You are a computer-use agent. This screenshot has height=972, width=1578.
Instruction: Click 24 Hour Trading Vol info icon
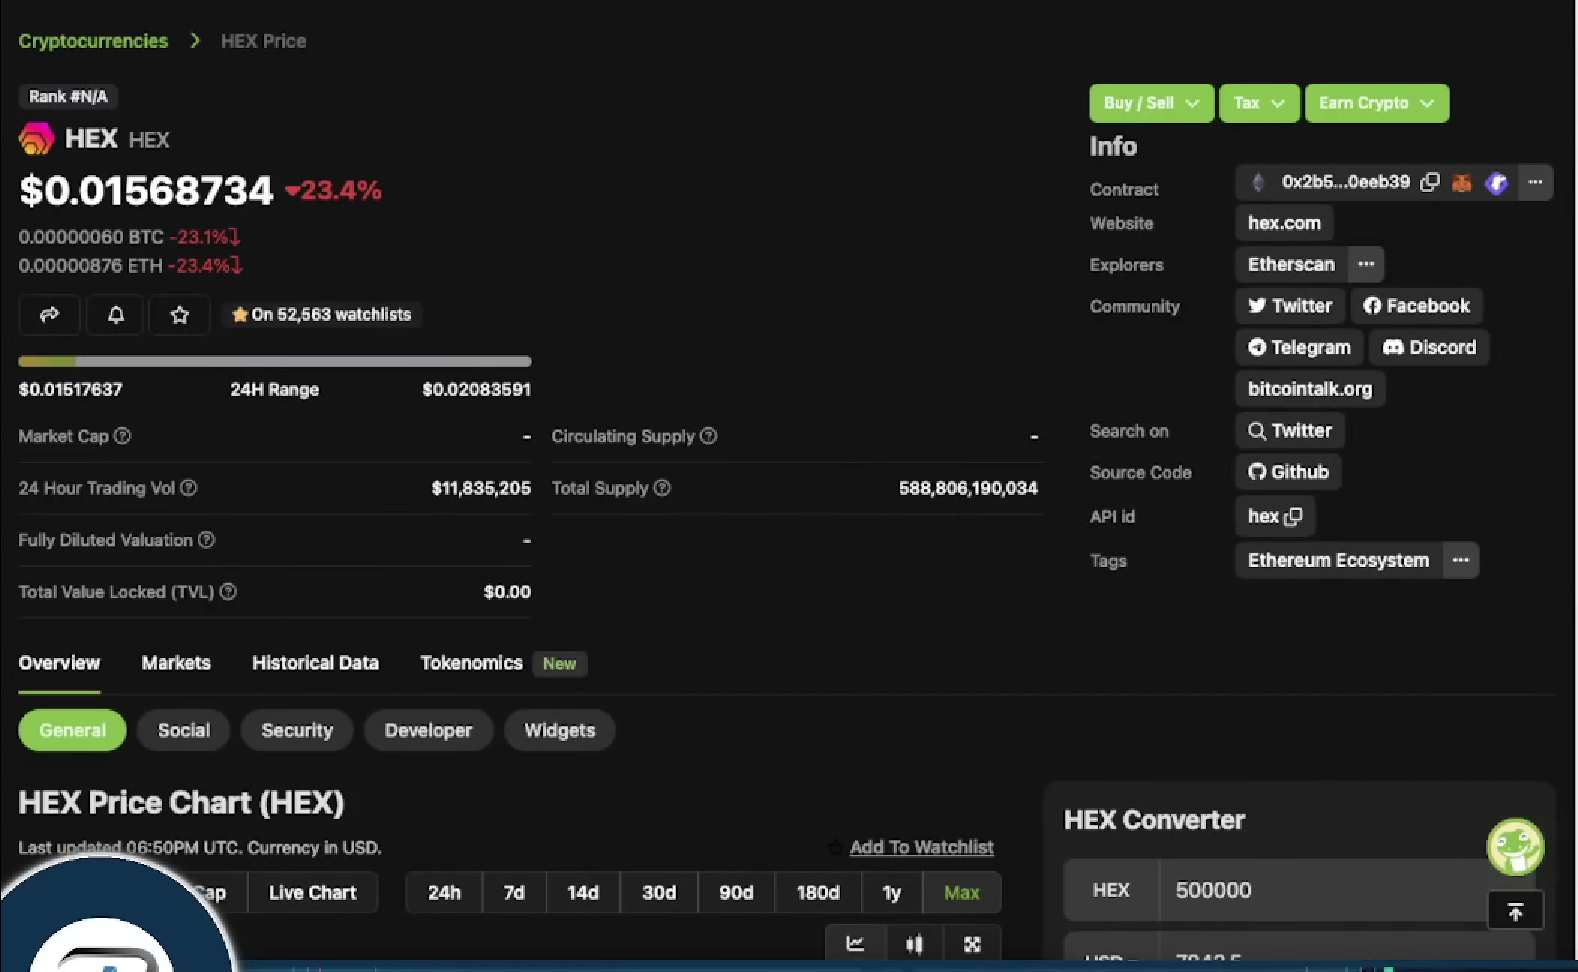tap(188, 488)
